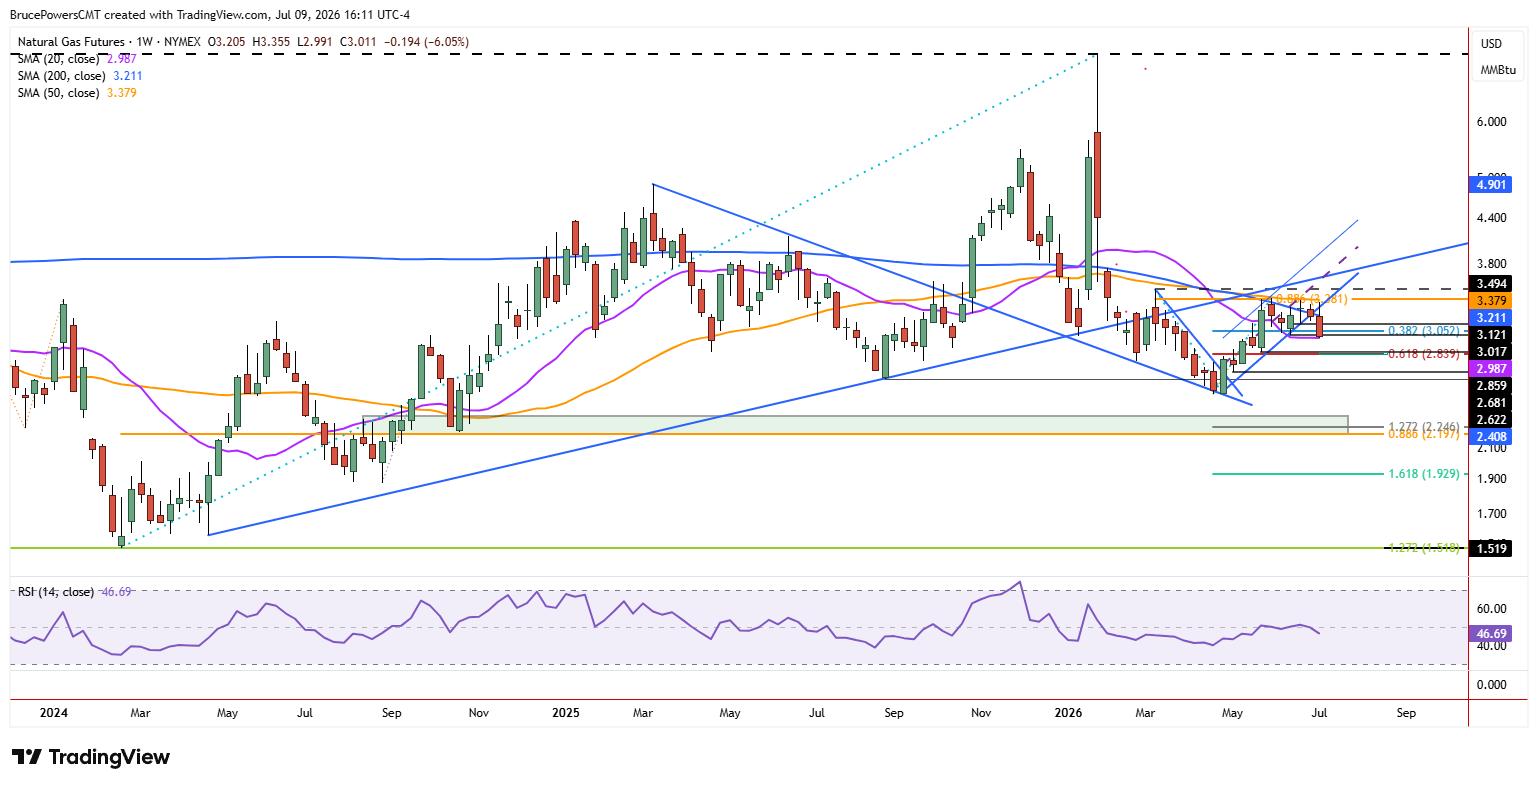1538x787 pixels.
Task: Click the RSI (14, close) indicator legend
Action: pyautogui.click(x=75, y=592)
